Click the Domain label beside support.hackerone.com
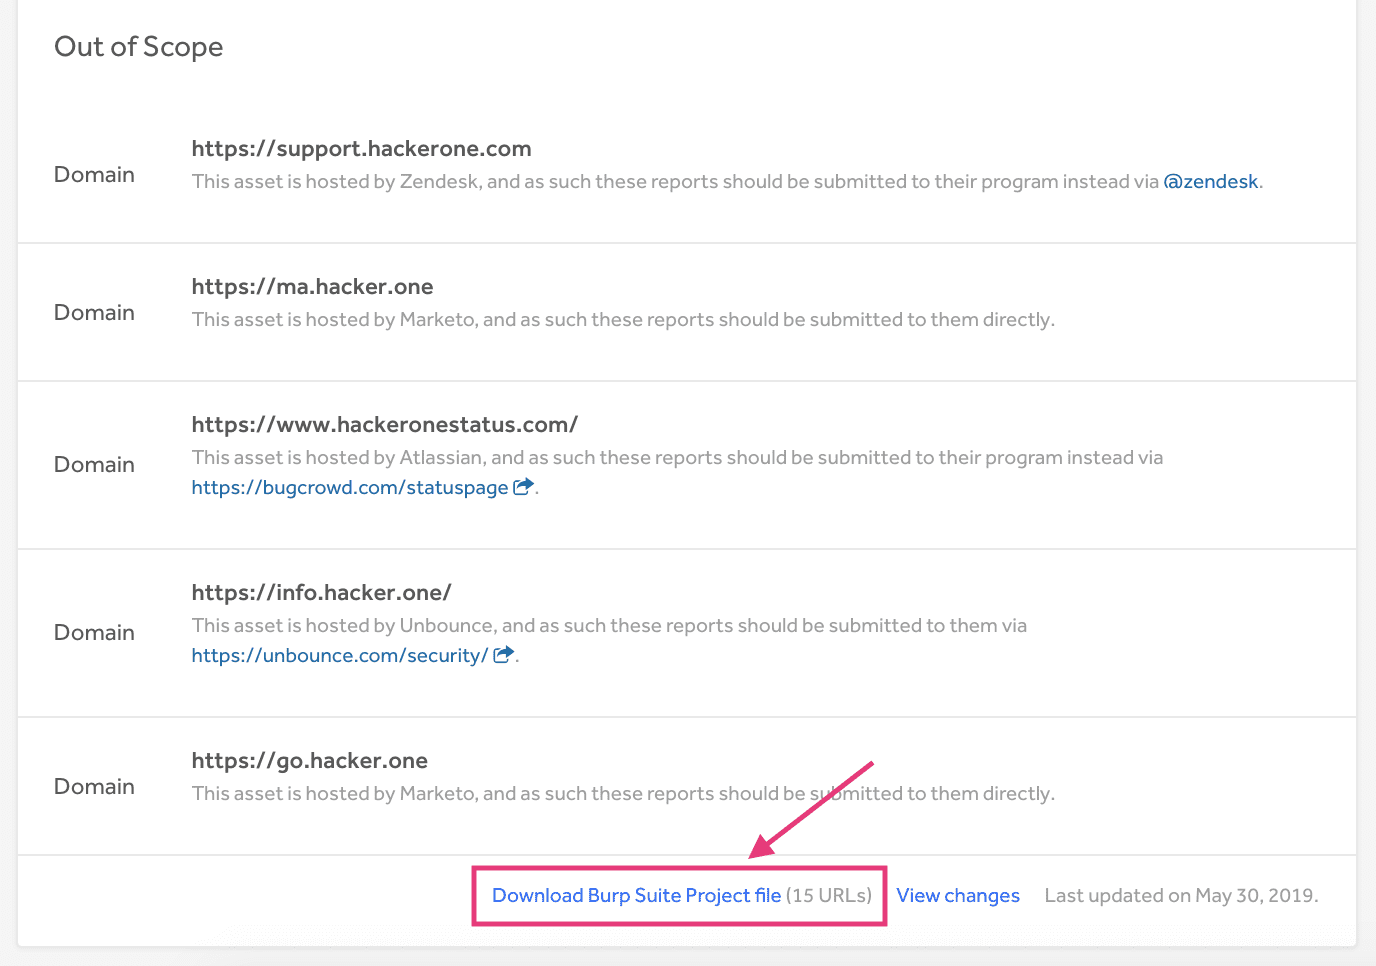The height and width of the screenshot is (966, 1376). tap(94, 175)
